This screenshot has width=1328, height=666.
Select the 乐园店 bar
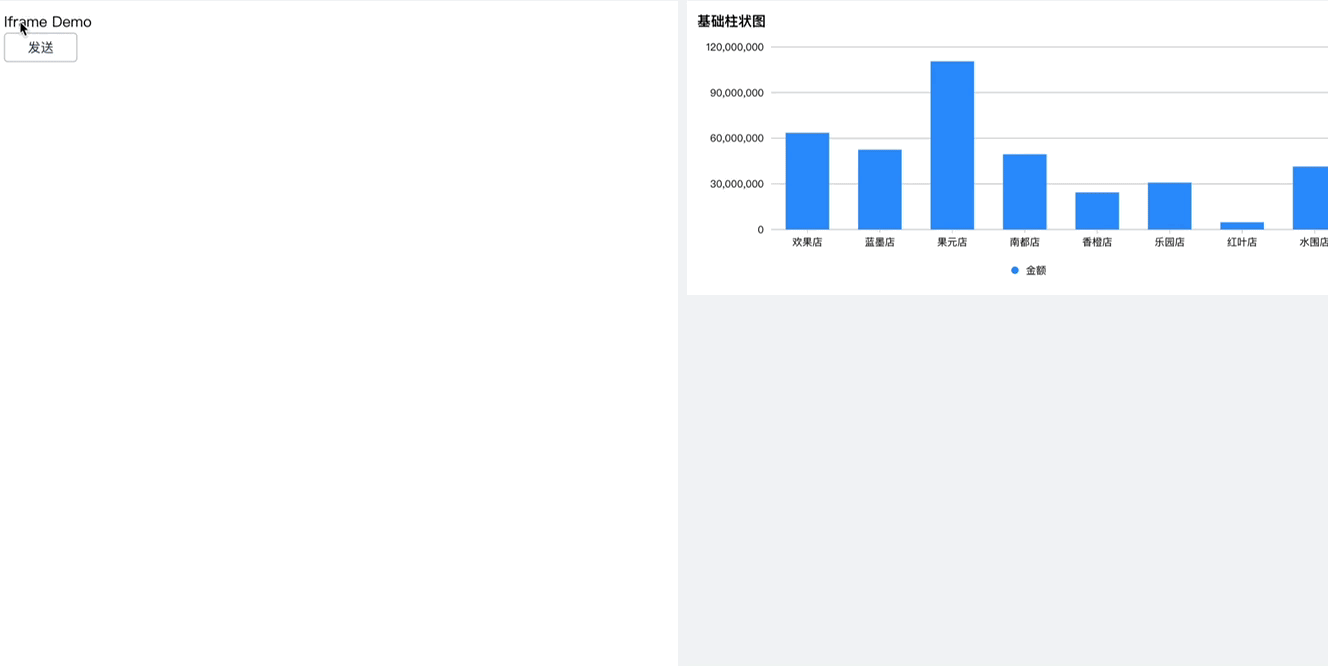pos(1169,205)
